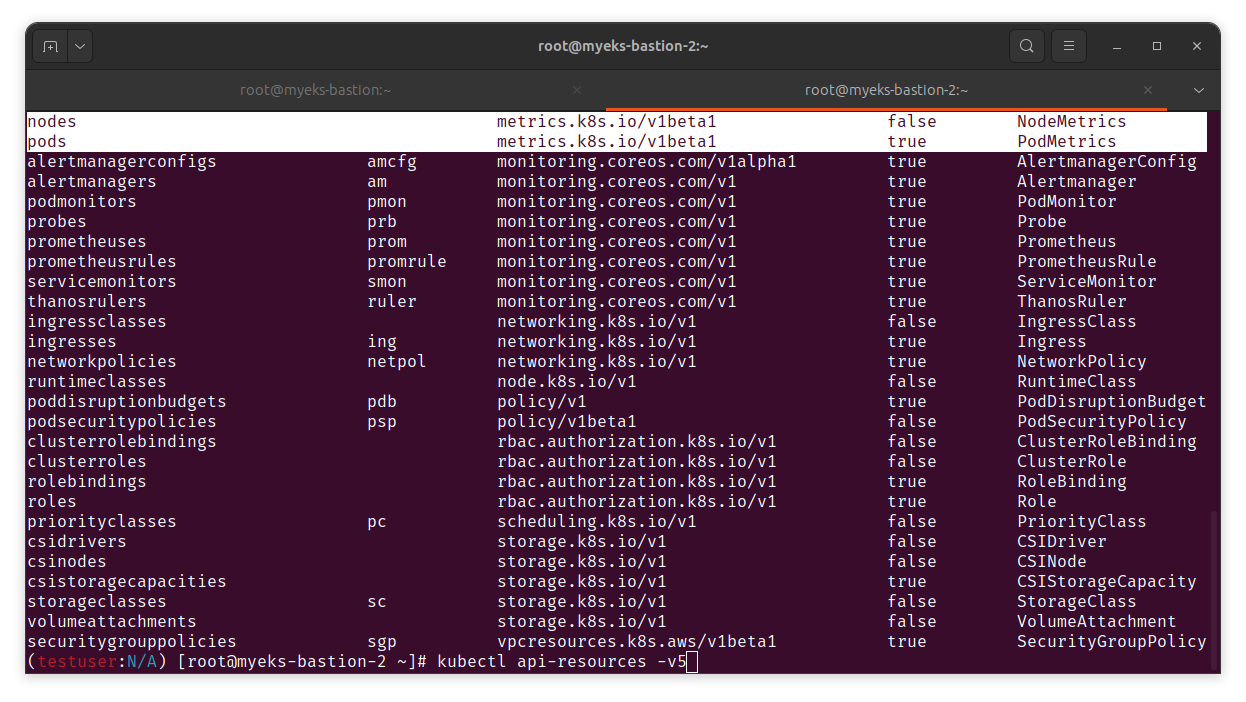1246x702 pixels.
Task: Maximize the terminal window
Action: (x=1157, y=46)
